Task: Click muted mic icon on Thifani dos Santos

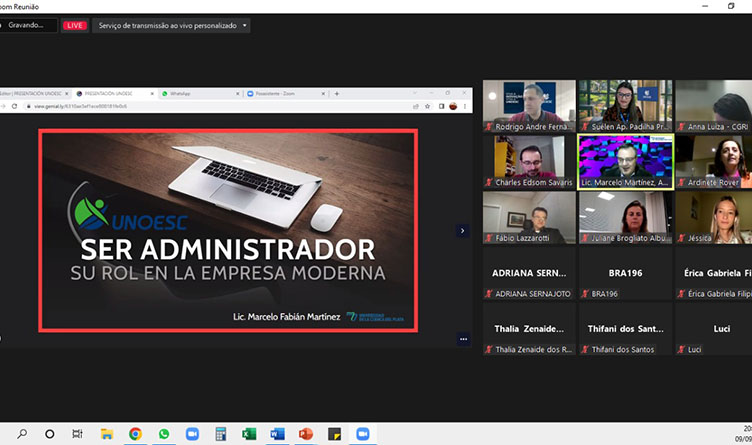Action: (x=585, y=348)
